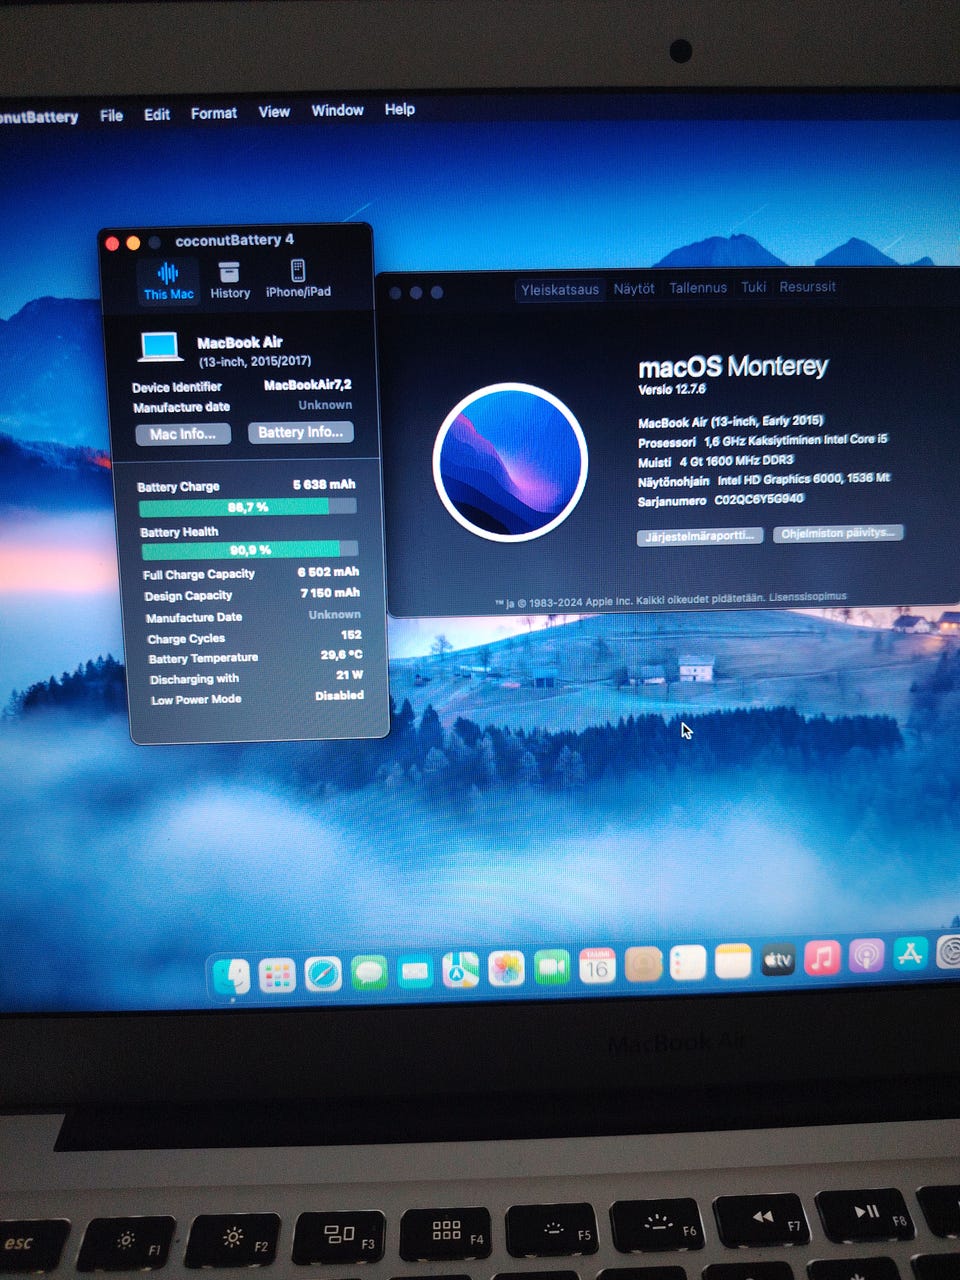Open Messages app in the Dock

369,972
